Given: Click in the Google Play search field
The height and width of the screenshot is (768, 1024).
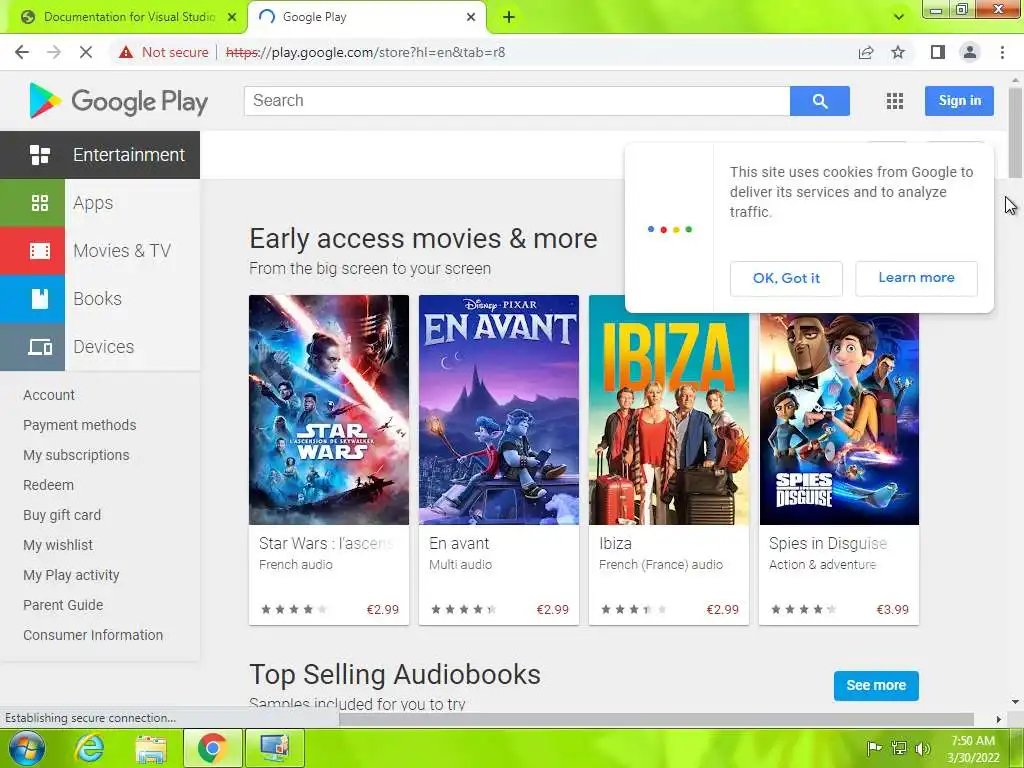Looking at the screenshot, I should 517,101.
